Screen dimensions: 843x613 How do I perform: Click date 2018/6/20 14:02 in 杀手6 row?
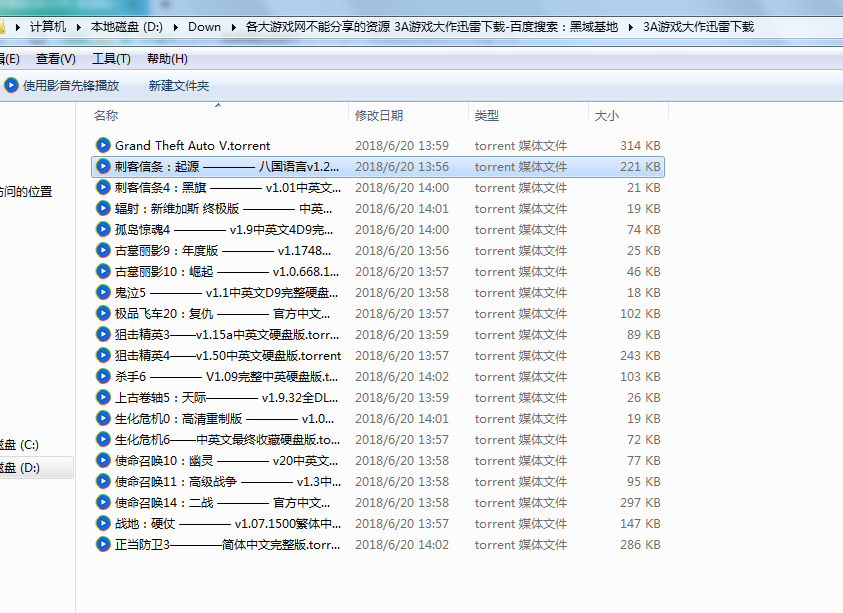(x=402, y=376)
